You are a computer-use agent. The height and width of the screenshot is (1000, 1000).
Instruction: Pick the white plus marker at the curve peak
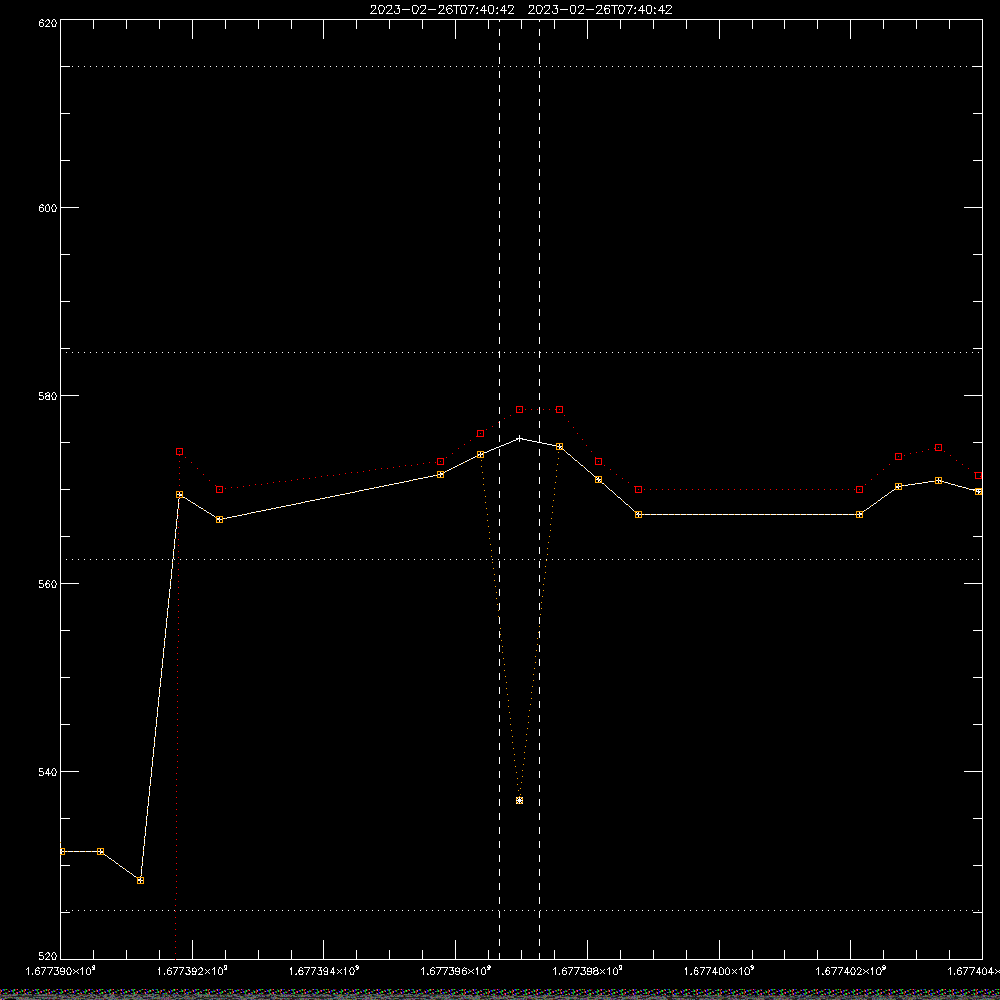520,439
